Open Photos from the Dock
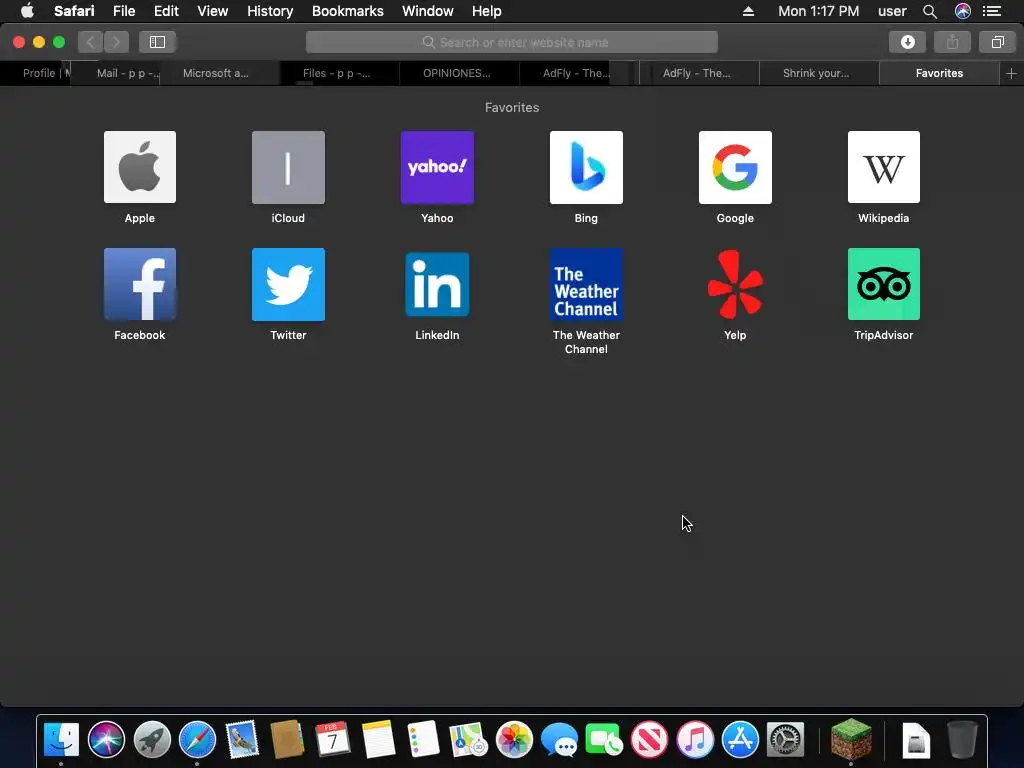 [514, 739]
